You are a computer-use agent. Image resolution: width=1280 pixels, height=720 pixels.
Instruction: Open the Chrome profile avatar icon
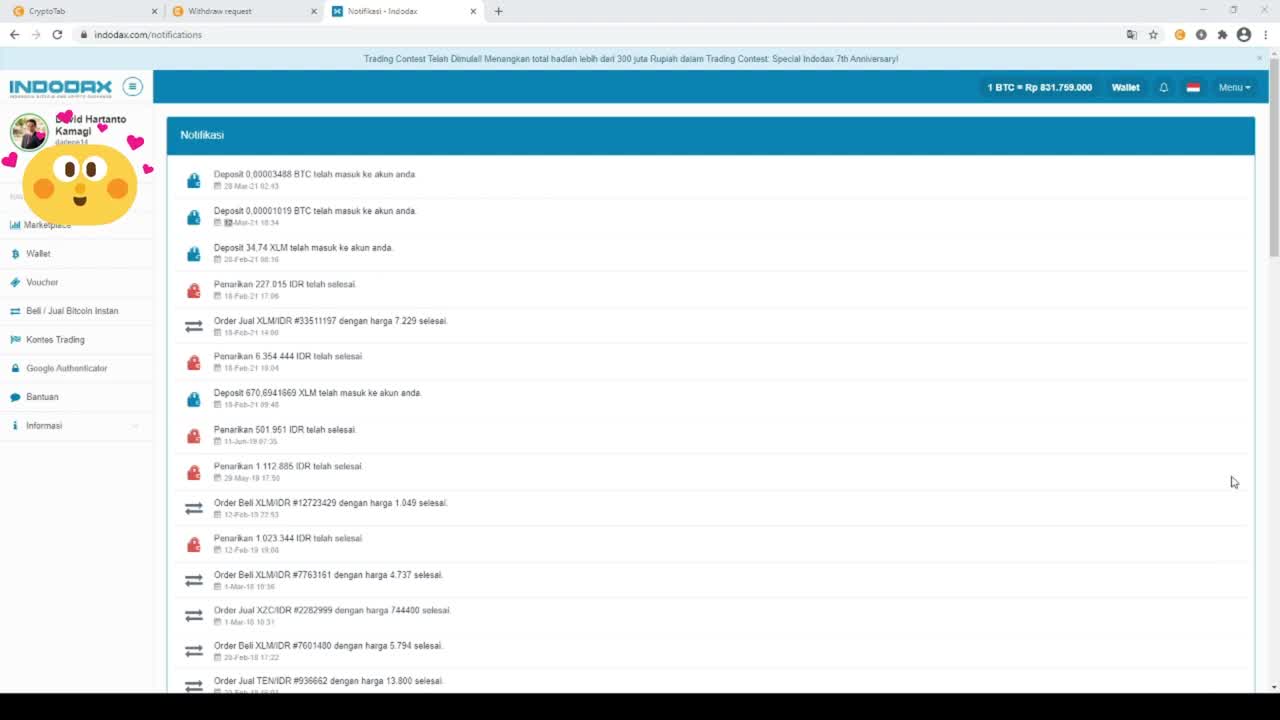pyautogui.click(x=1244, y=34)
